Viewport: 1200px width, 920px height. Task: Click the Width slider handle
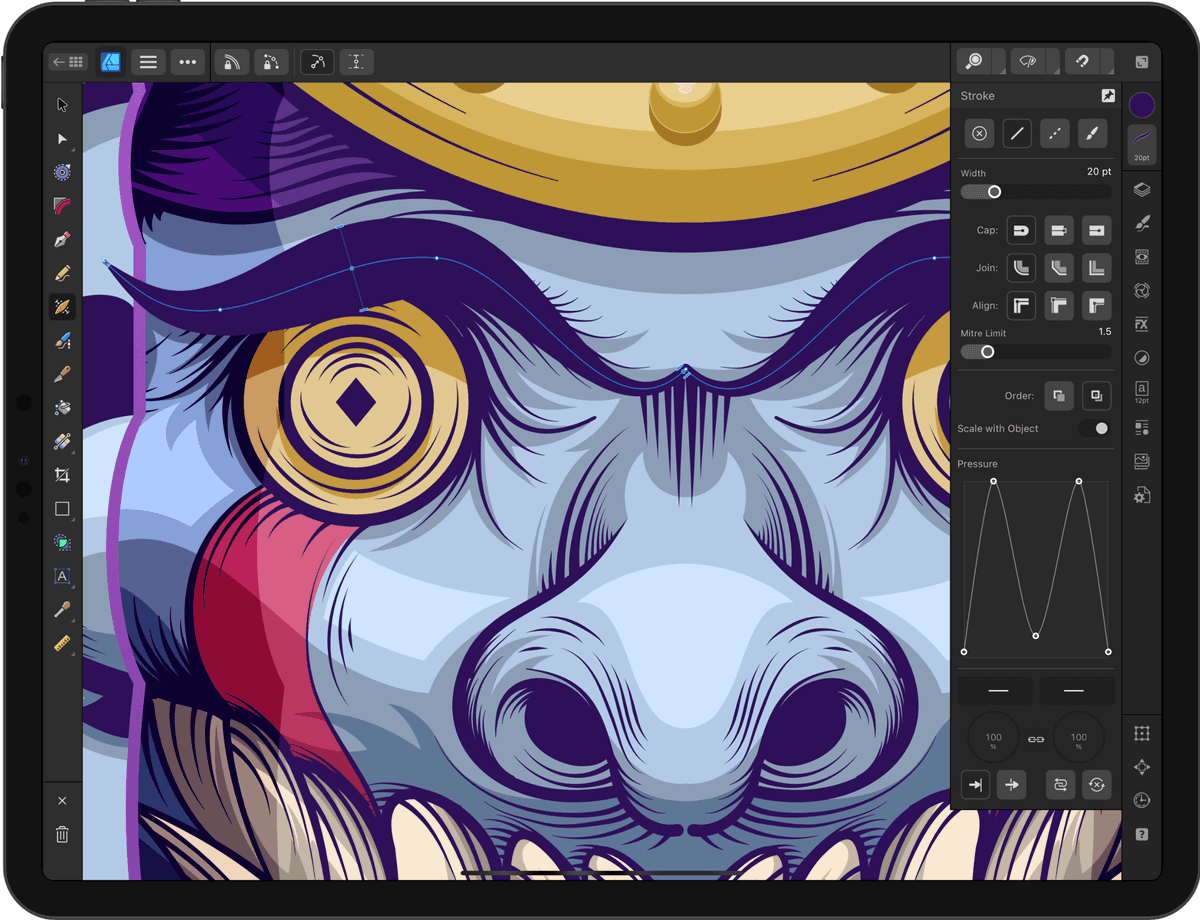click(994, 192)
